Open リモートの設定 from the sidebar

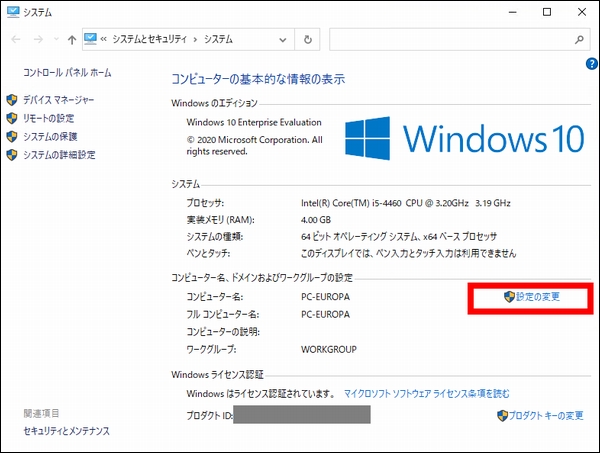49,118
